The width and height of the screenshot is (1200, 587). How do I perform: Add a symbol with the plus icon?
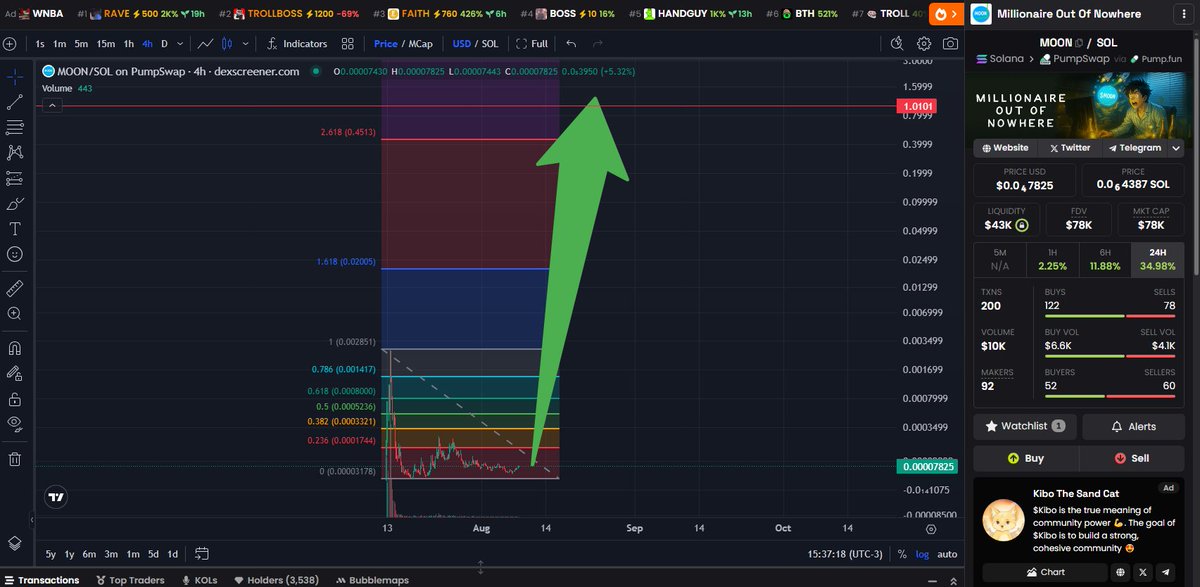tap(10, 44)
